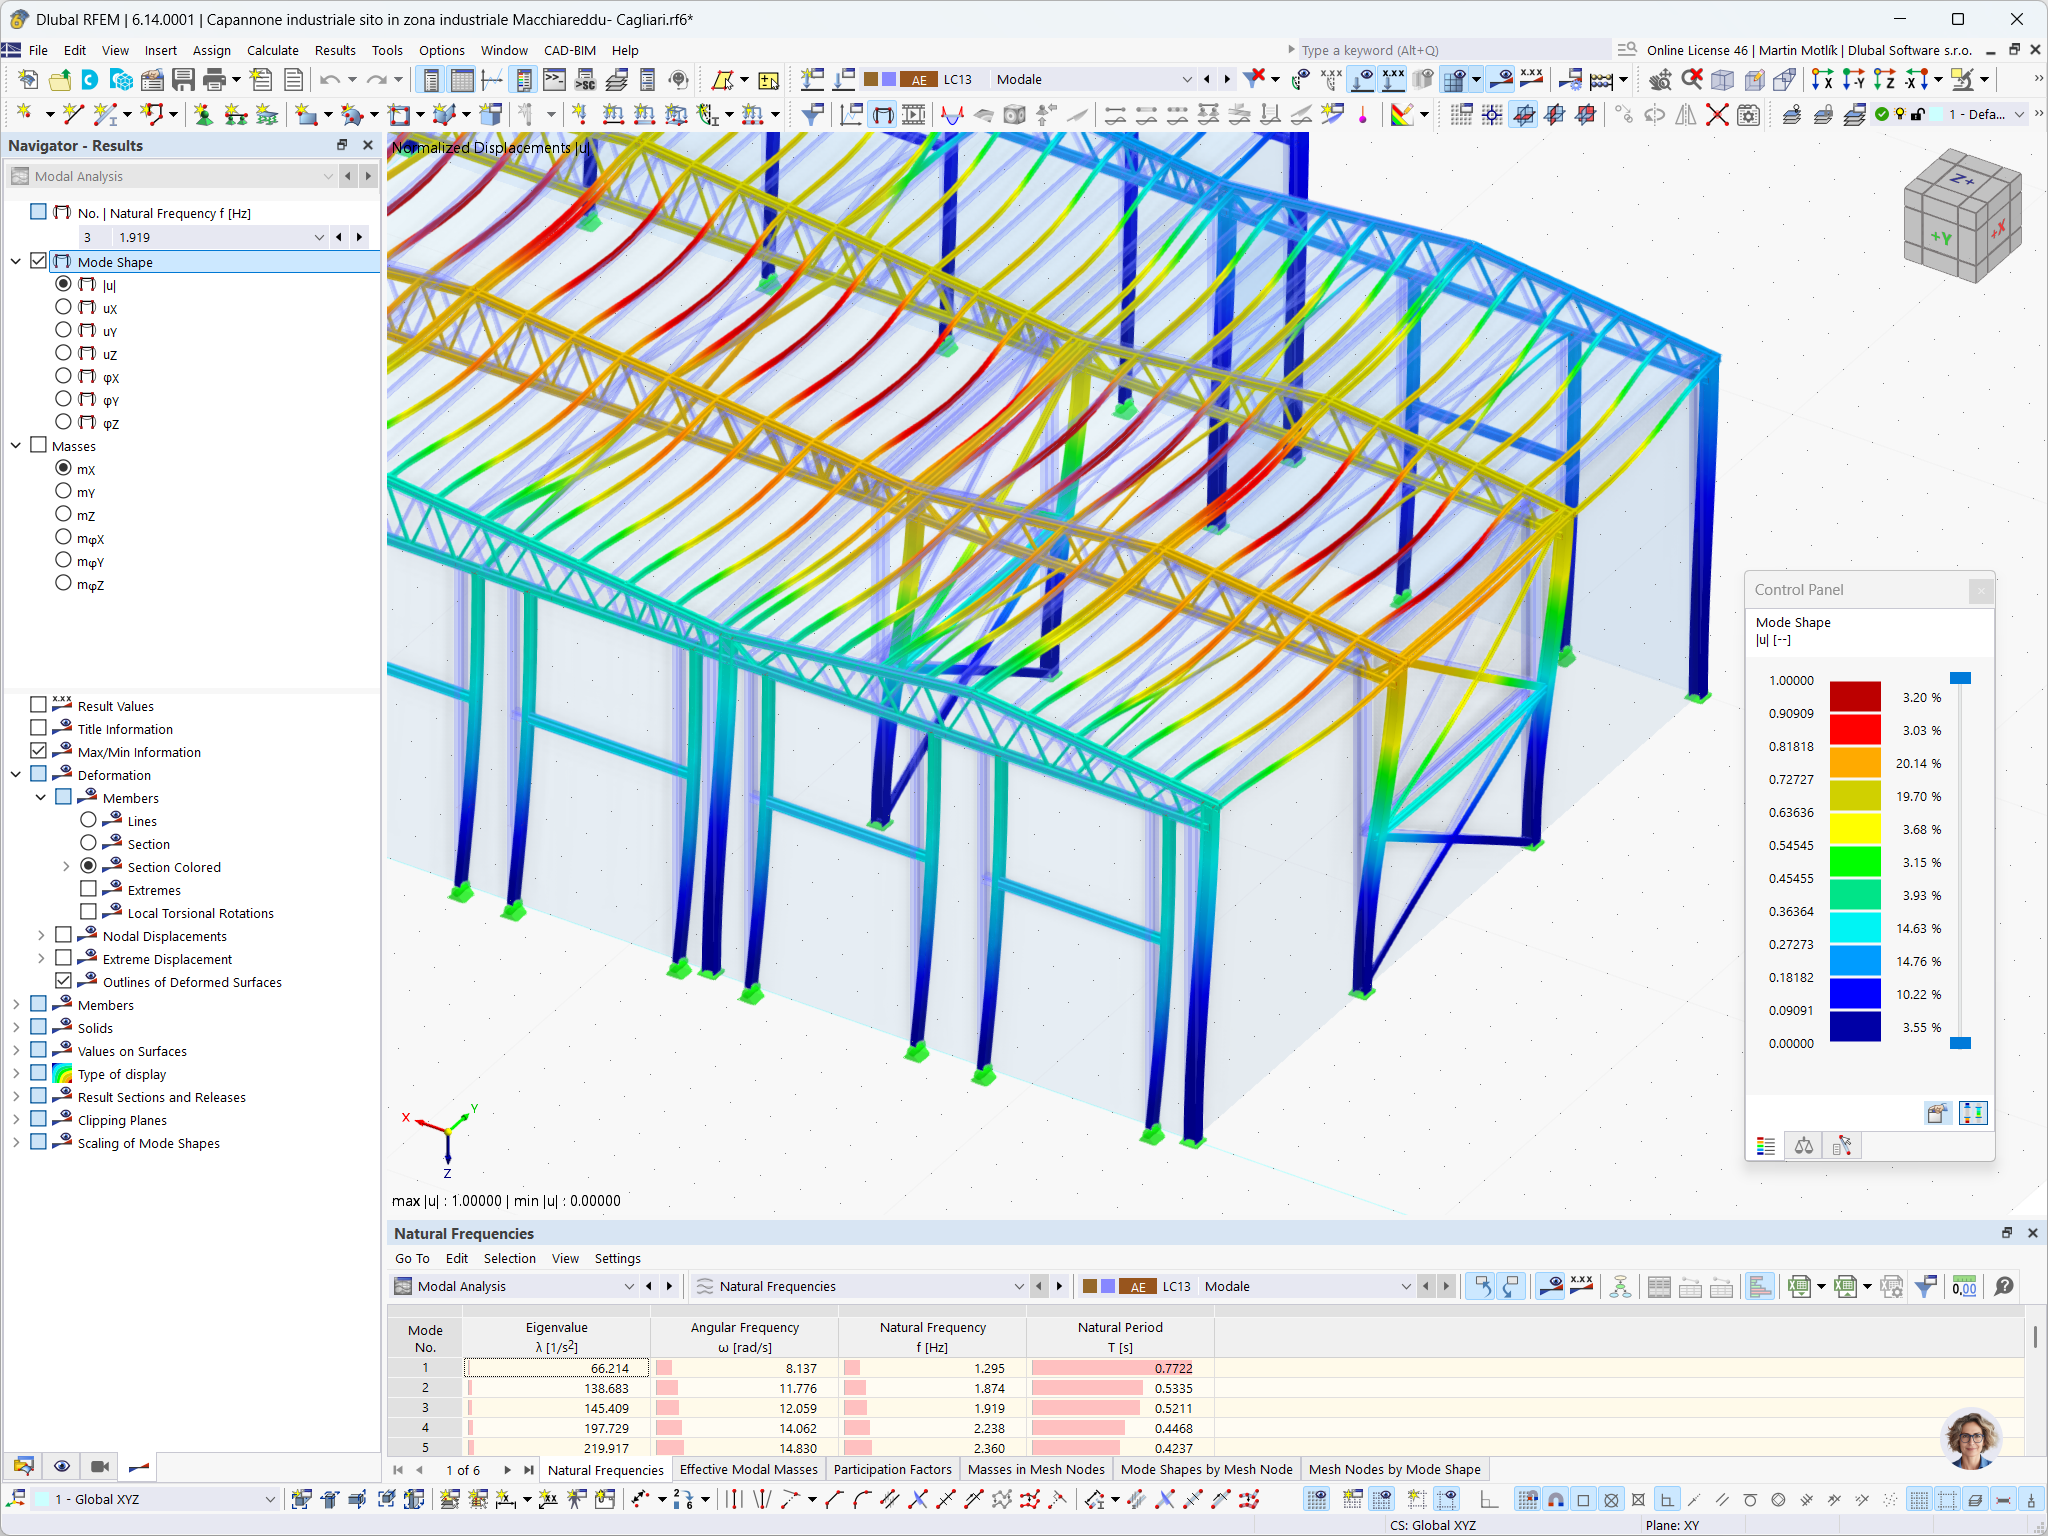
Task: Select the View in X direction icon
Action: click(x=1823, y=78)
